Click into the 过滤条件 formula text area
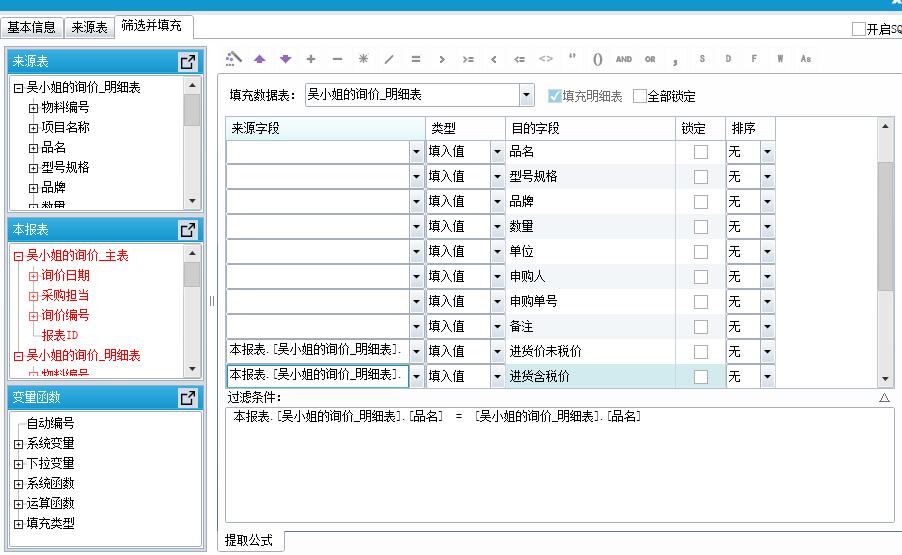The width and height of the screenshot is (902, 555). tap(559, 465)
